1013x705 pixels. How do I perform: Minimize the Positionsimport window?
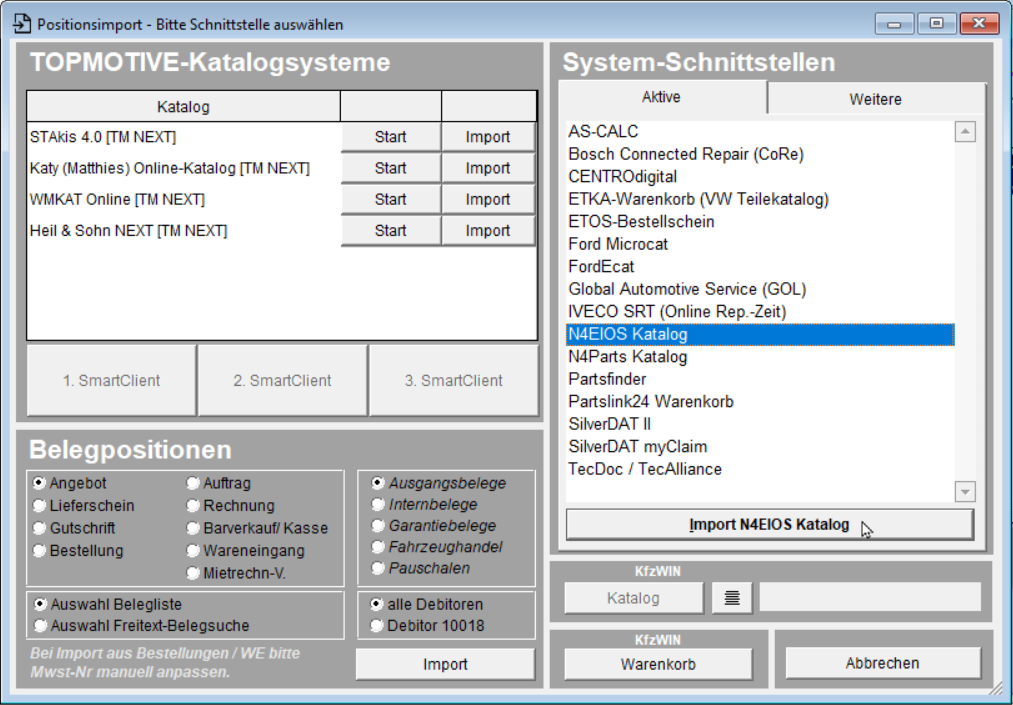pyautogui.click(x=894, y=23)
